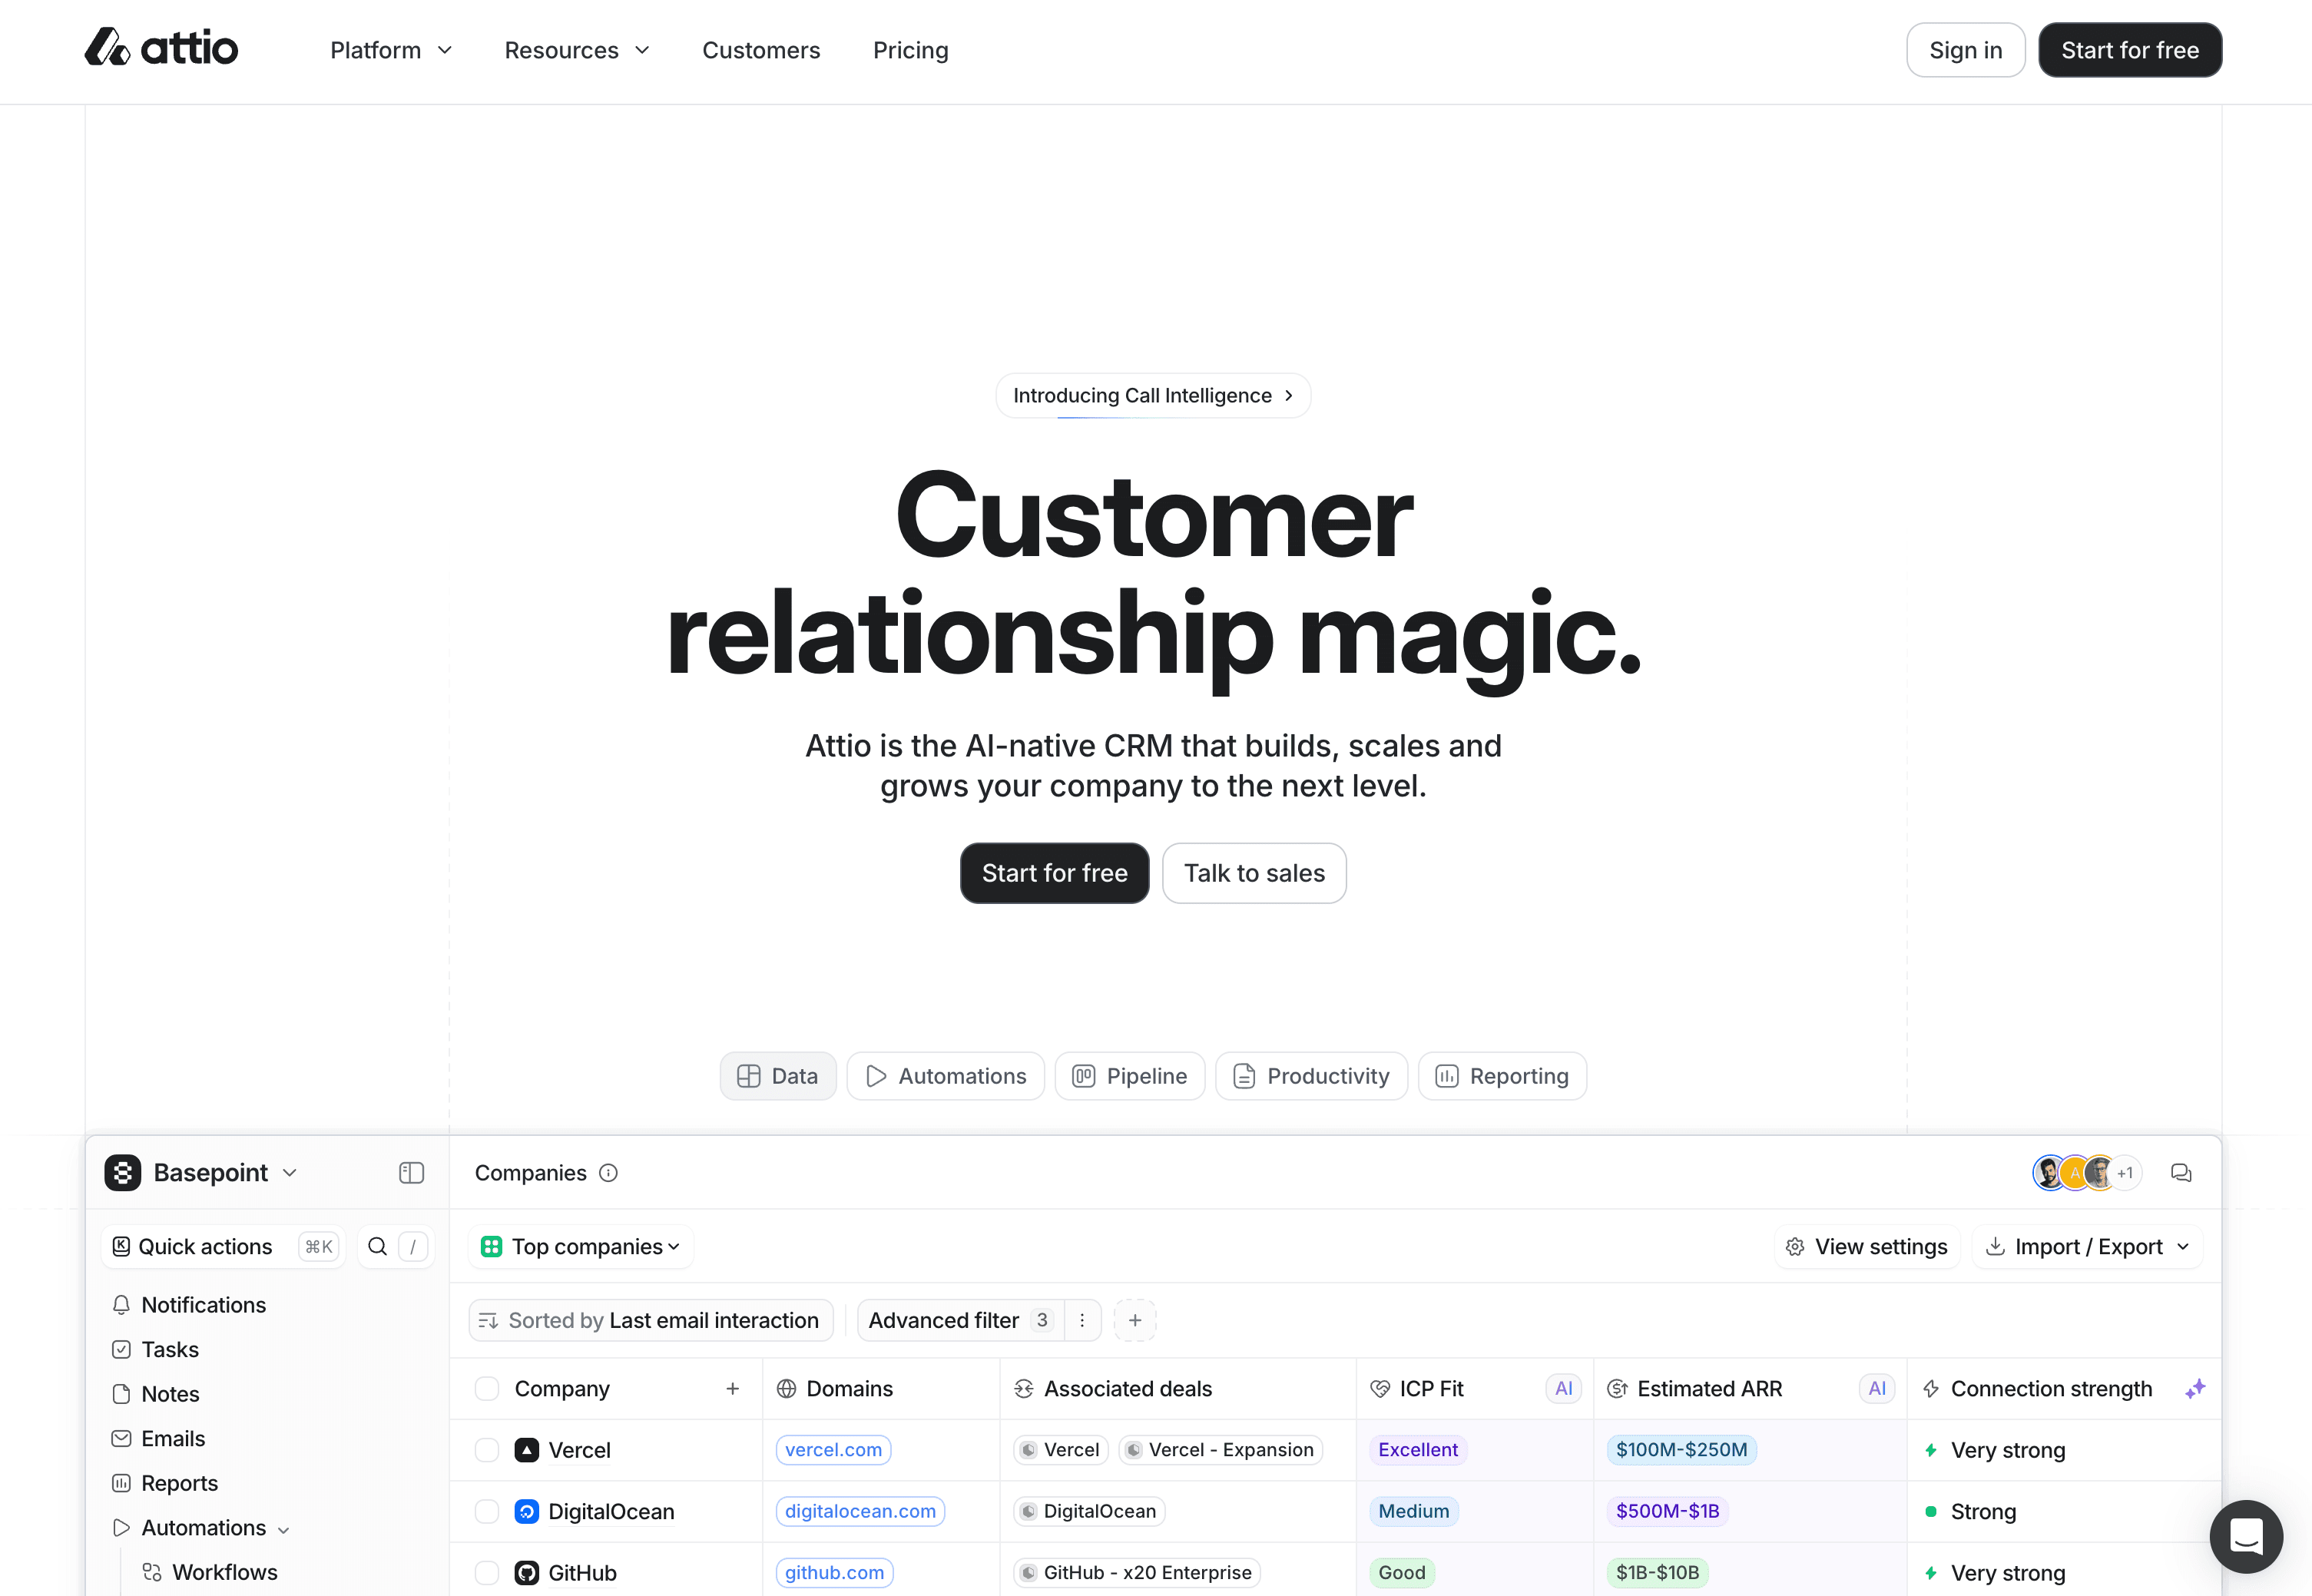Click the collaborator avatars group
Viewport: 2312px width, 1596px height.
pyautogui.click(x=2087, y=1172)
